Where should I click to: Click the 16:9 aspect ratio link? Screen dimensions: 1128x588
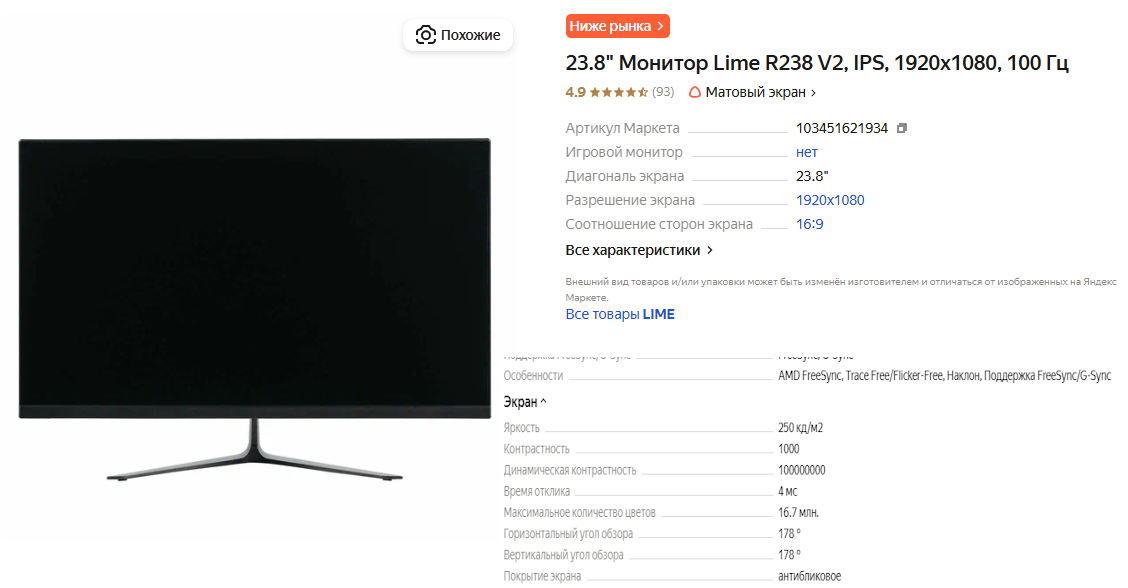(809, 224)
